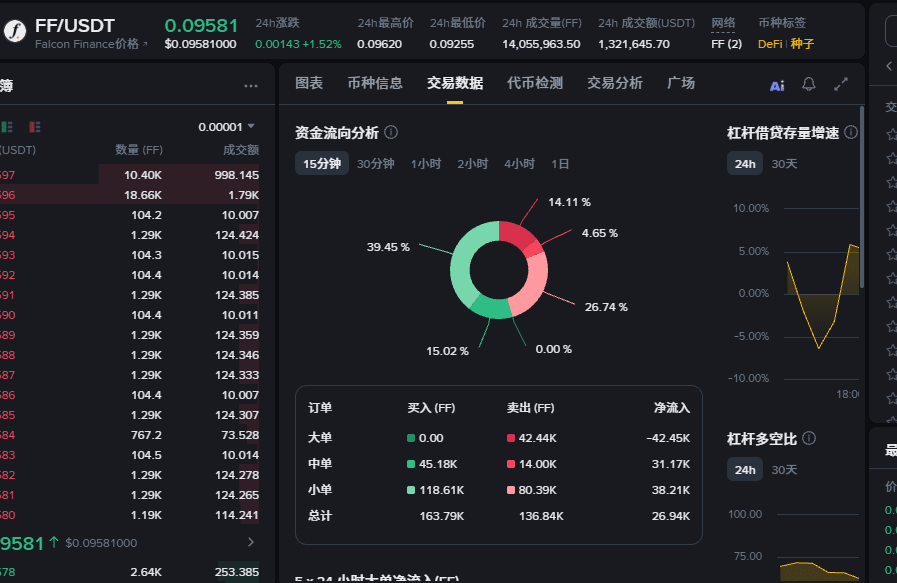Select the 15分钟 fund flow interval
Viewport: 897px width, 583px height.
(322, 164)
